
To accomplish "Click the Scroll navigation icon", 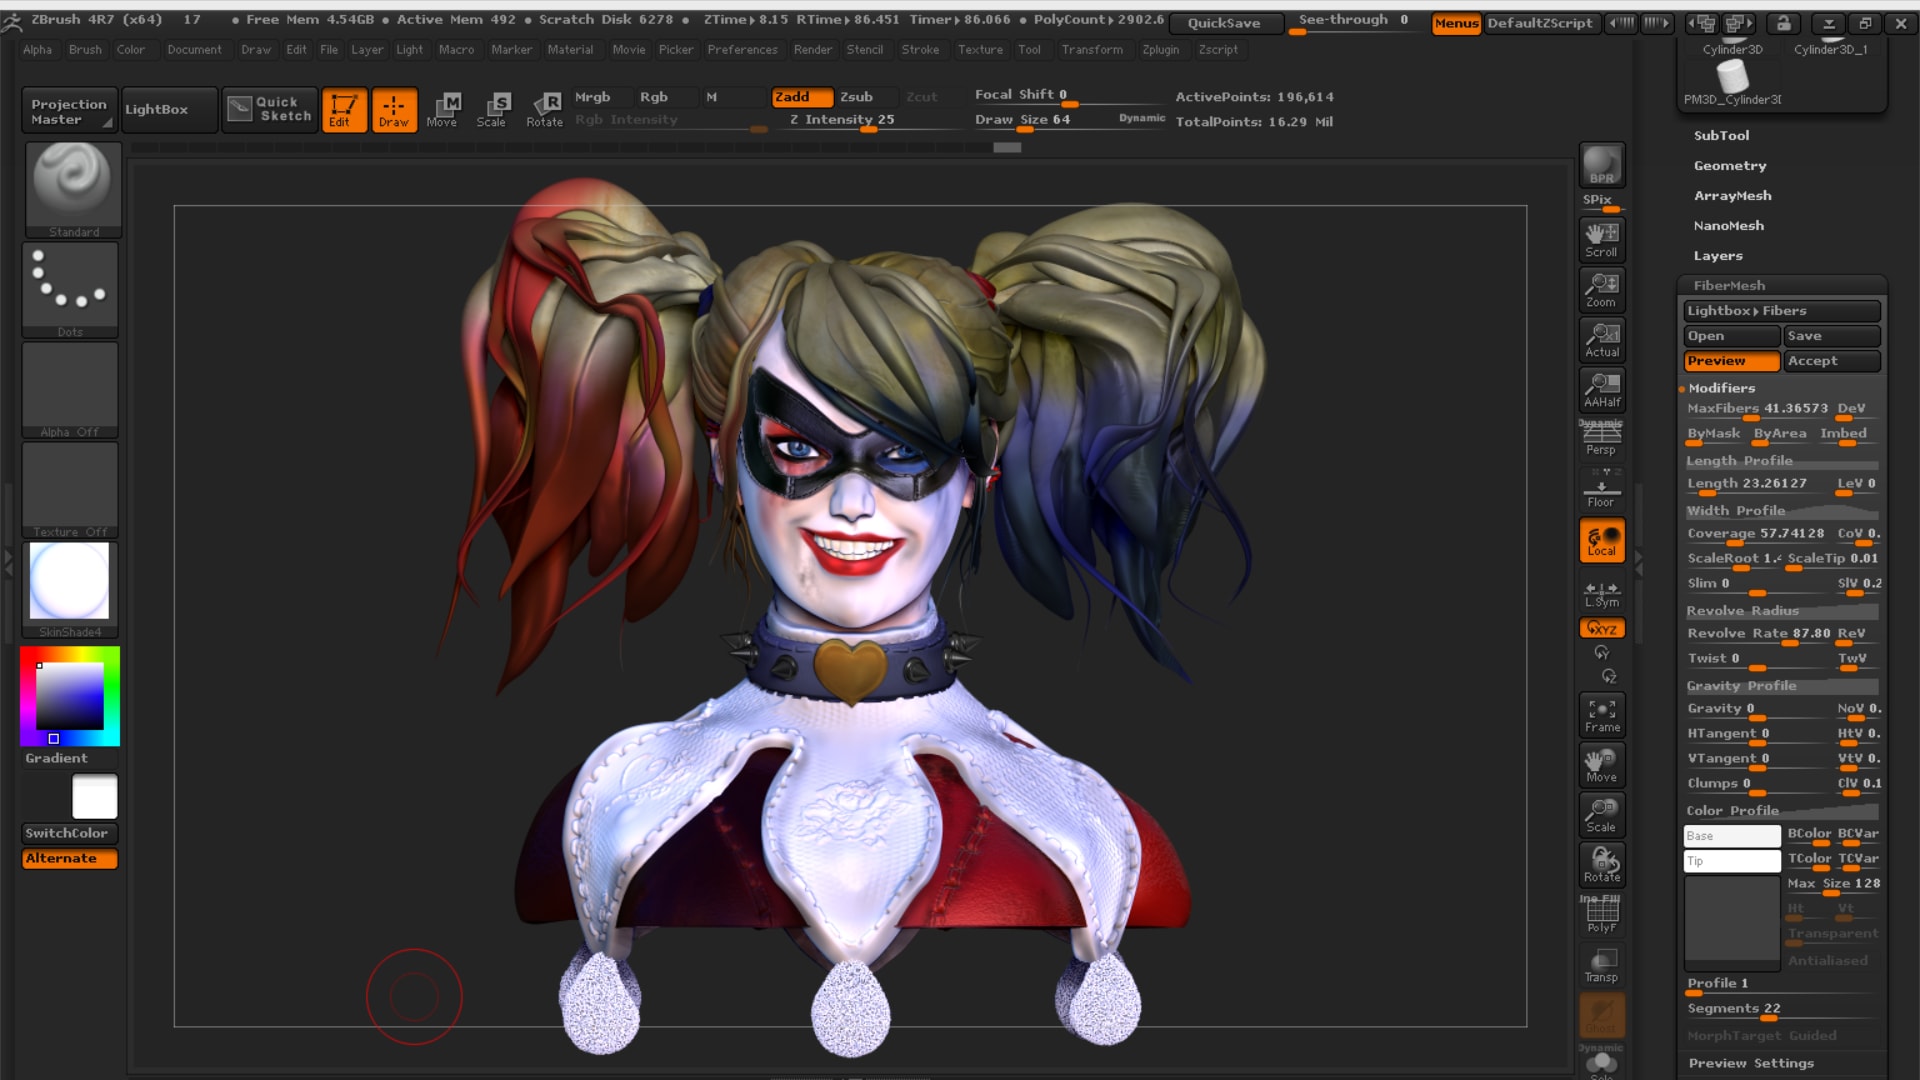I will point(1602,240).
